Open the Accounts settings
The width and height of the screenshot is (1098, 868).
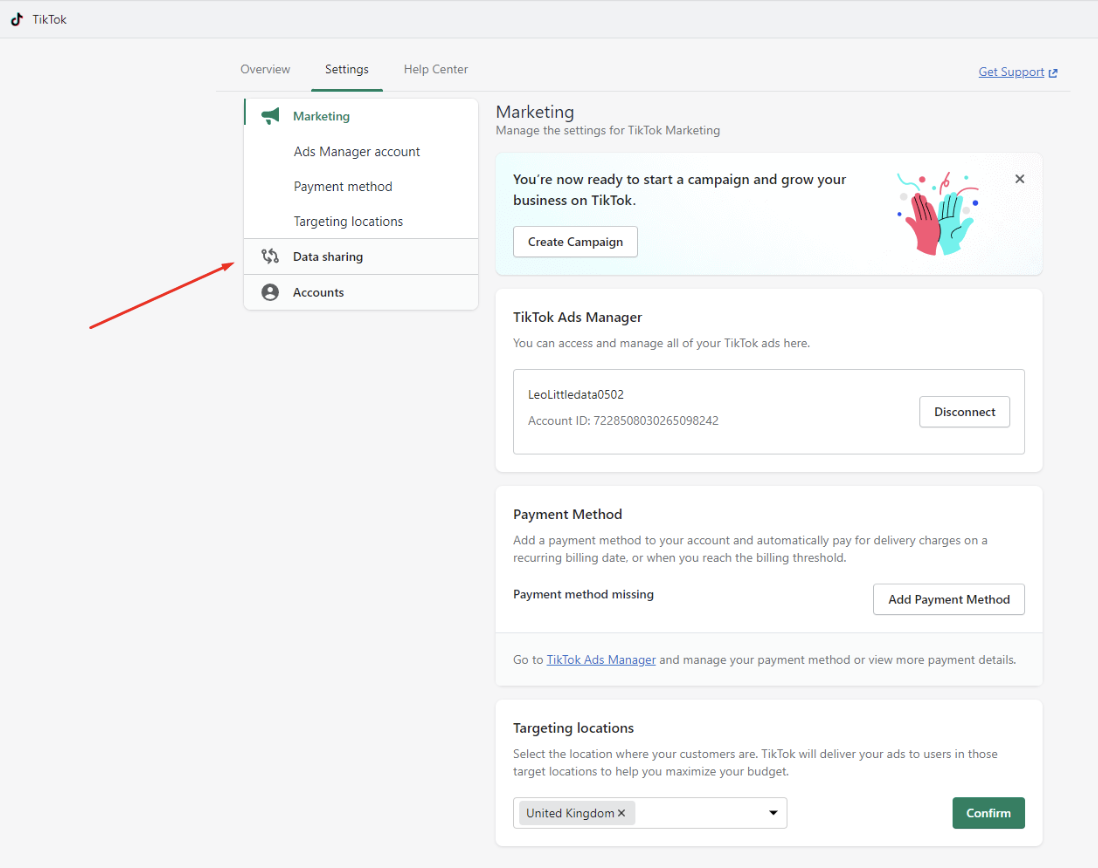coord(361,292)
